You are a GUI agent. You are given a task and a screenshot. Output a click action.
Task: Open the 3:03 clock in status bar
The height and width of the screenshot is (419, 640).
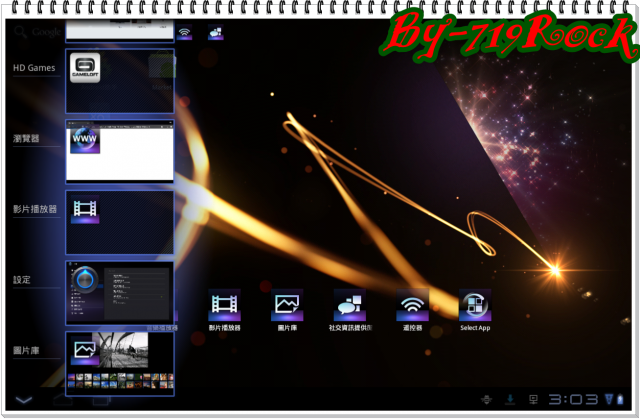573,399
